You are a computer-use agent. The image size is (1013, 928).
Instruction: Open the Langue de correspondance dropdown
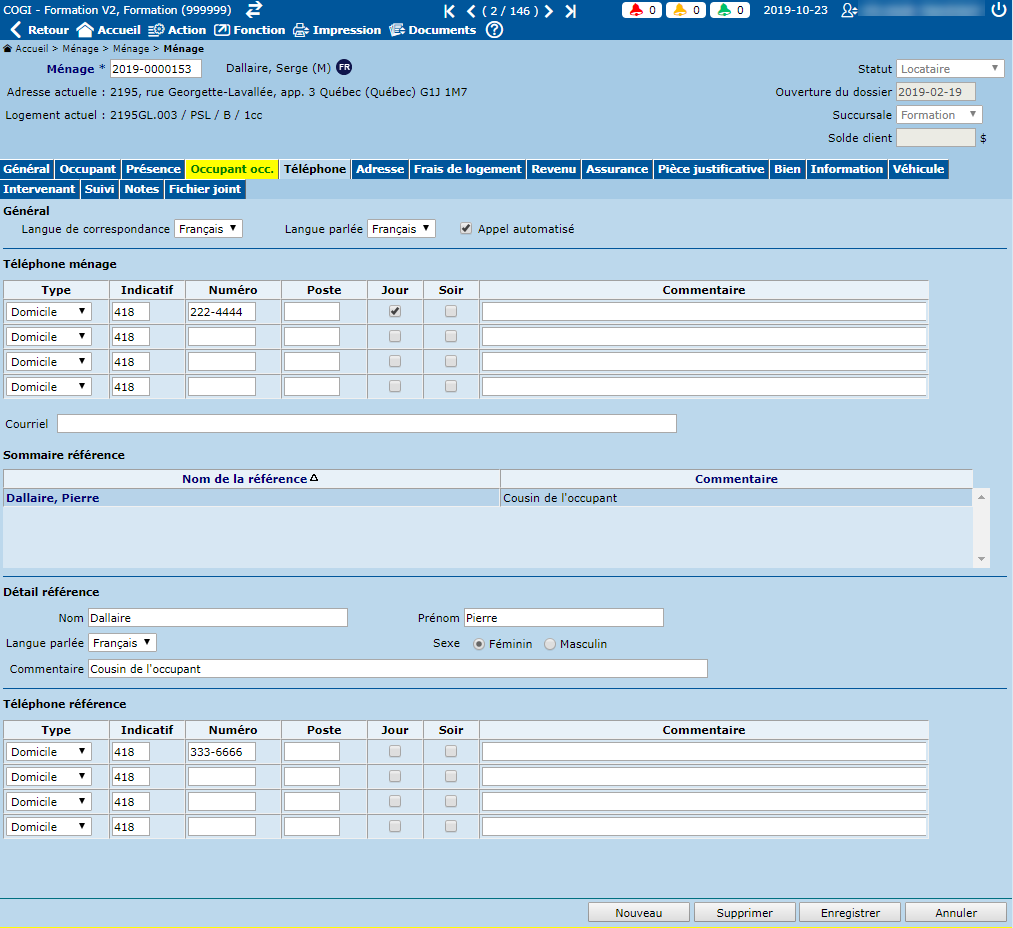[208, 229]
